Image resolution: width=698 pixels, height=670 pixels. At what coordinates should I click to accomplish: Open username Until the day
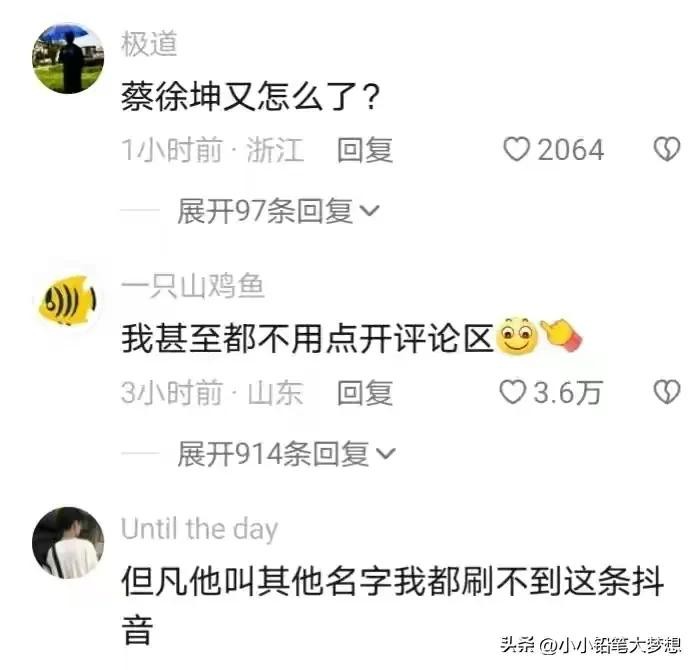(x=199, y=529)
